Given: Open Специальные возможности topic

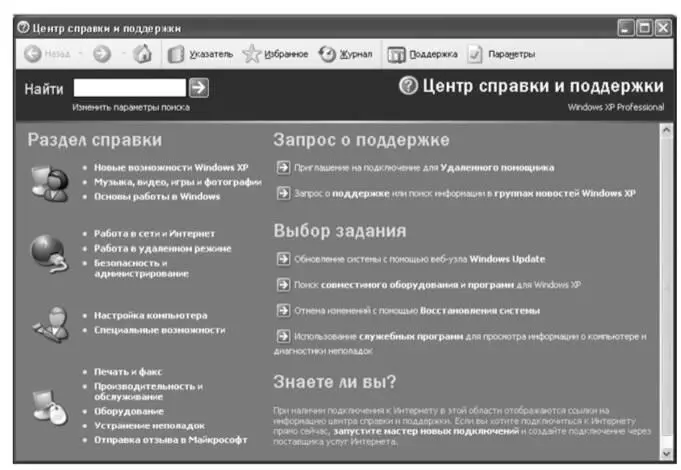Looking at the screenshot, I should coord(159,330).
